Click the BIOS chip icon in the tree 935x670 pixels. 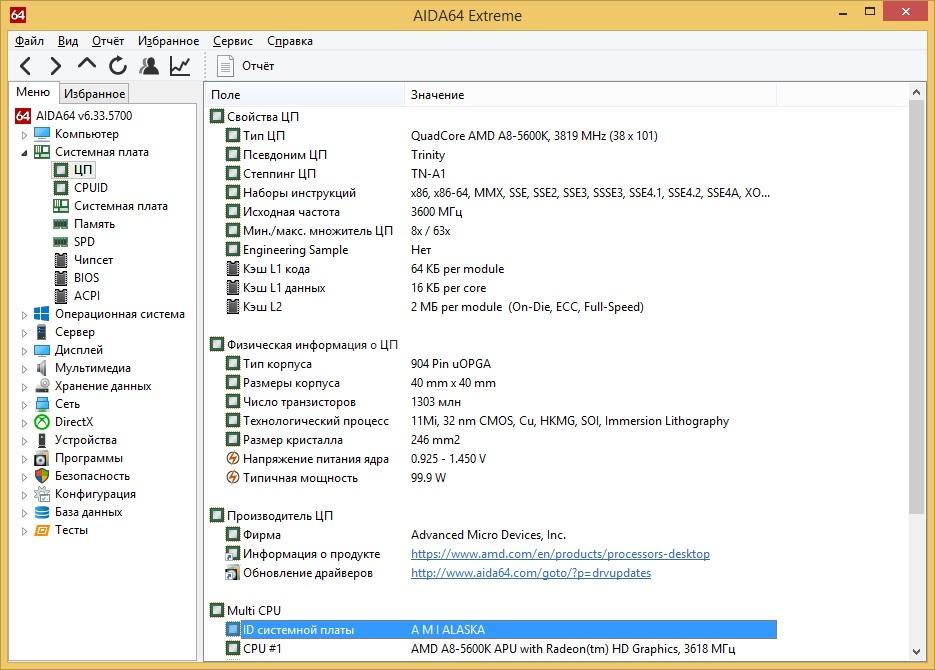tap(61, 278)
